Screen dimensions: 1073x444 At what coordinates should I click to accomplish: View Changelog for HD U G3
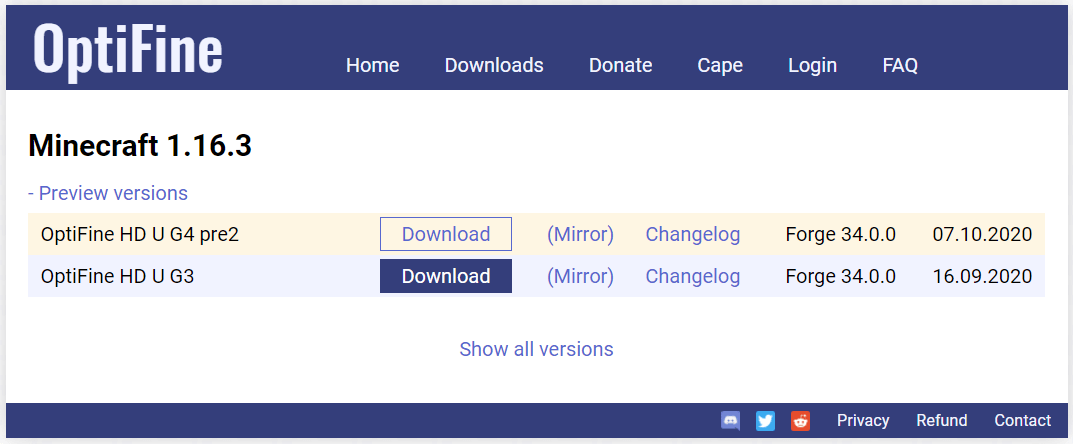(x=693, y=276)
